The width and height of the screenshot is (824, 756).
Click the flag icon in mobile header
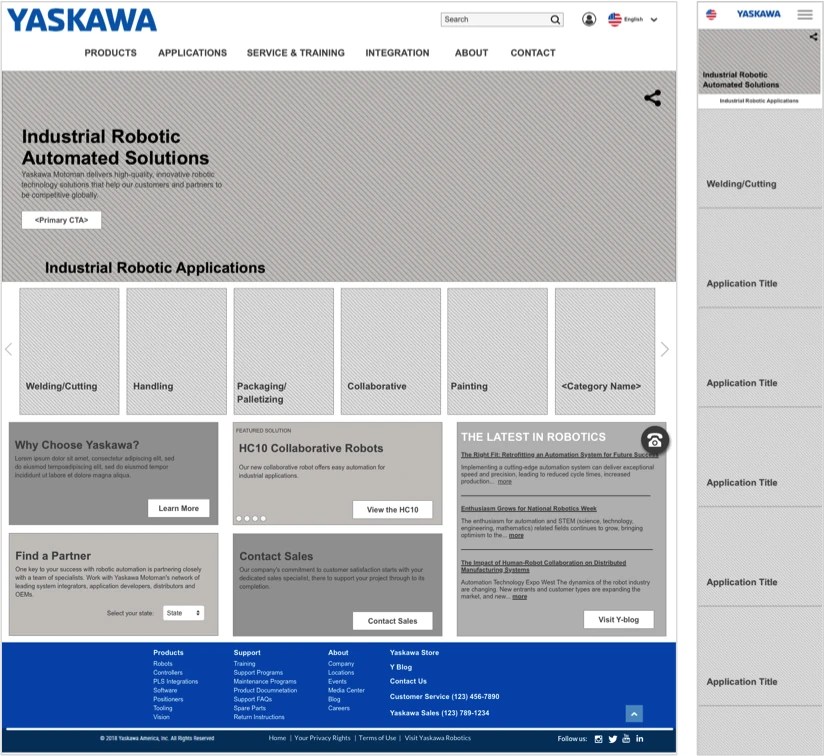tap(711, 14)
